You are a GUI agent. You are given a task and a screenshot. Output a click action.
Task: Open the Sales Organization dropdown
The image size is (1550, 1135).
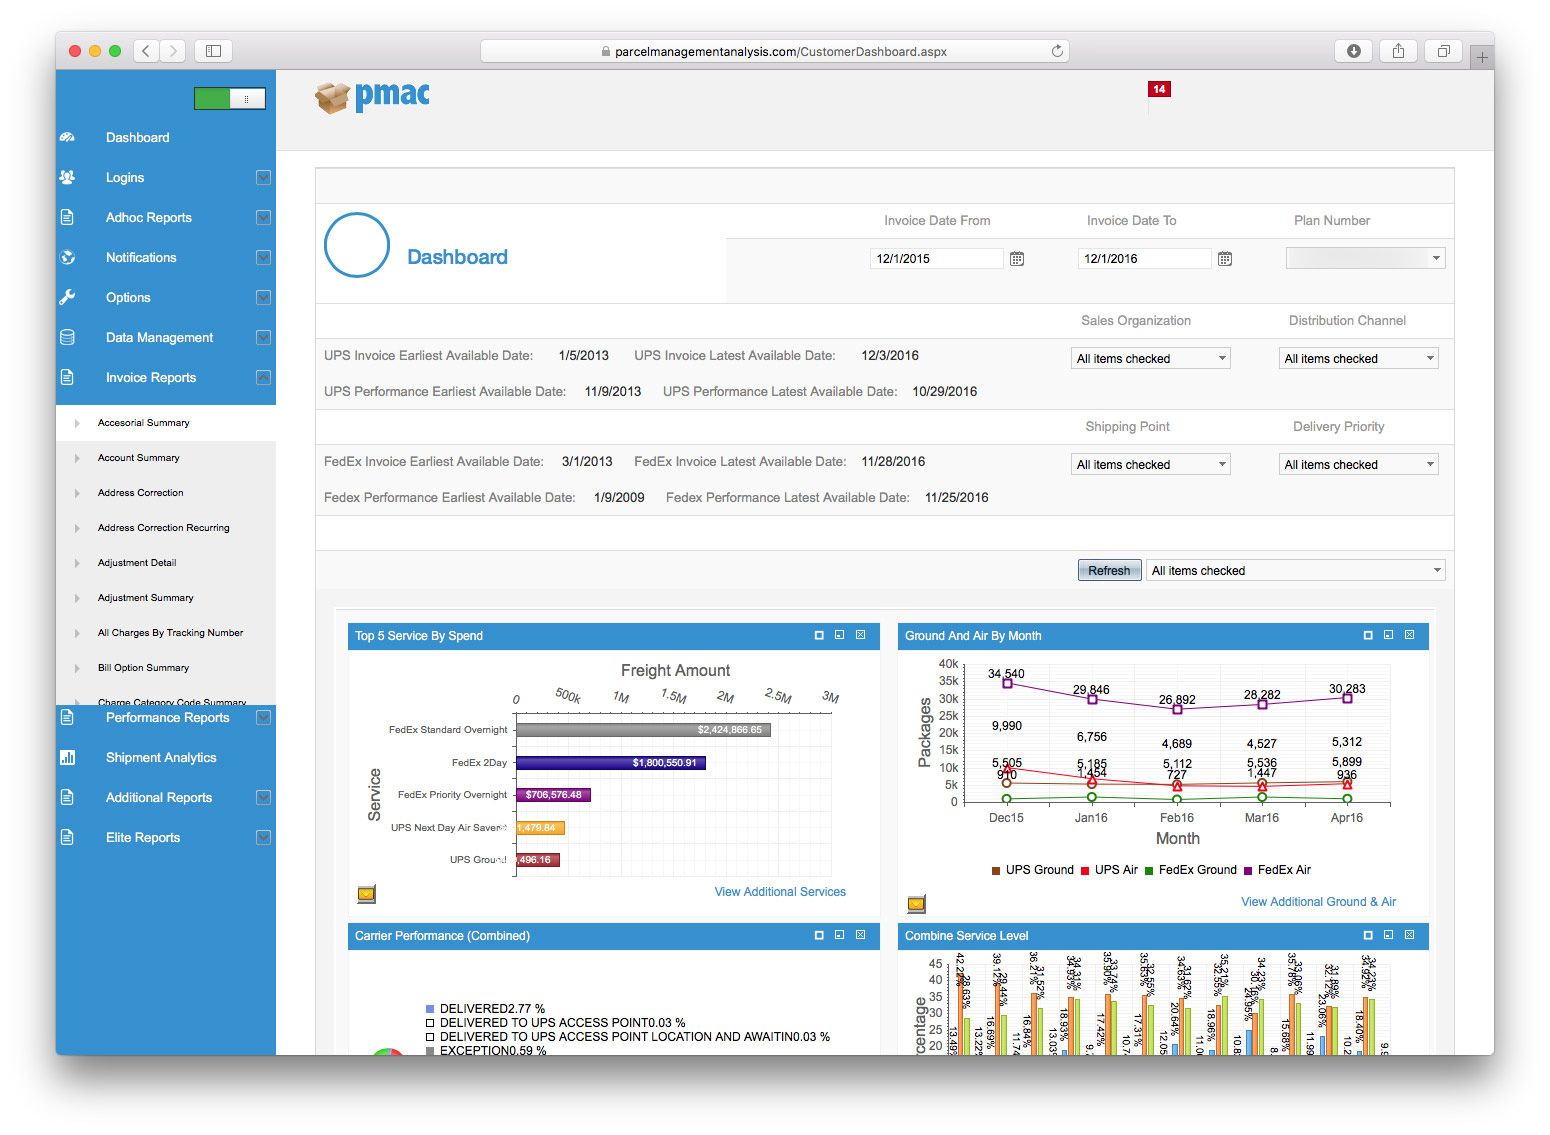(x=1150, y=358)
